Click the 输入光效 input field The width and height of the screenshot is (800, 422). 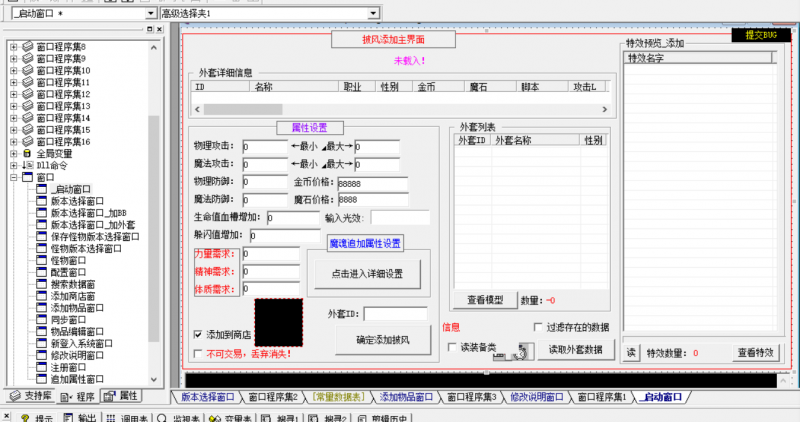[x=400, y=218]
